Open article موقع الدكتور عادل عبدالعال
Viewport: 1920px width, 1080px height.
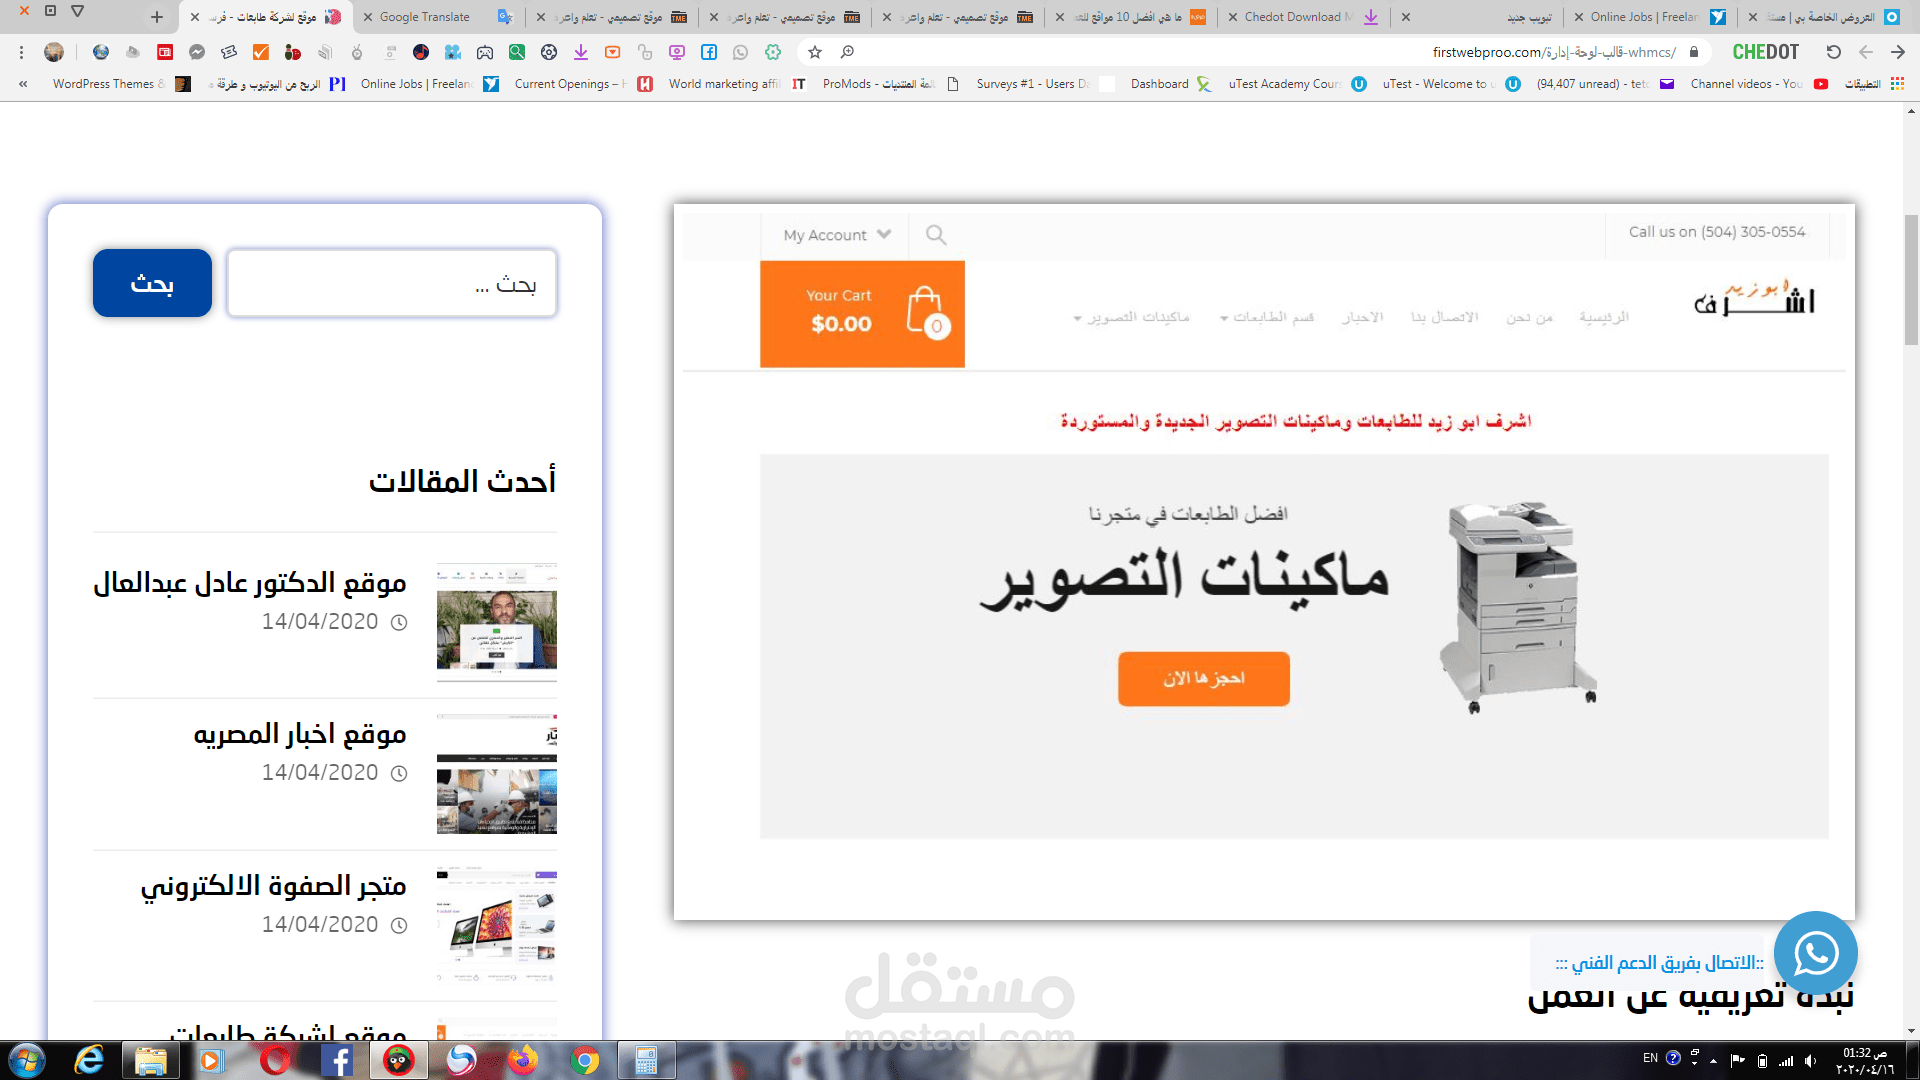pyautogui.click(x=250, y=582)
